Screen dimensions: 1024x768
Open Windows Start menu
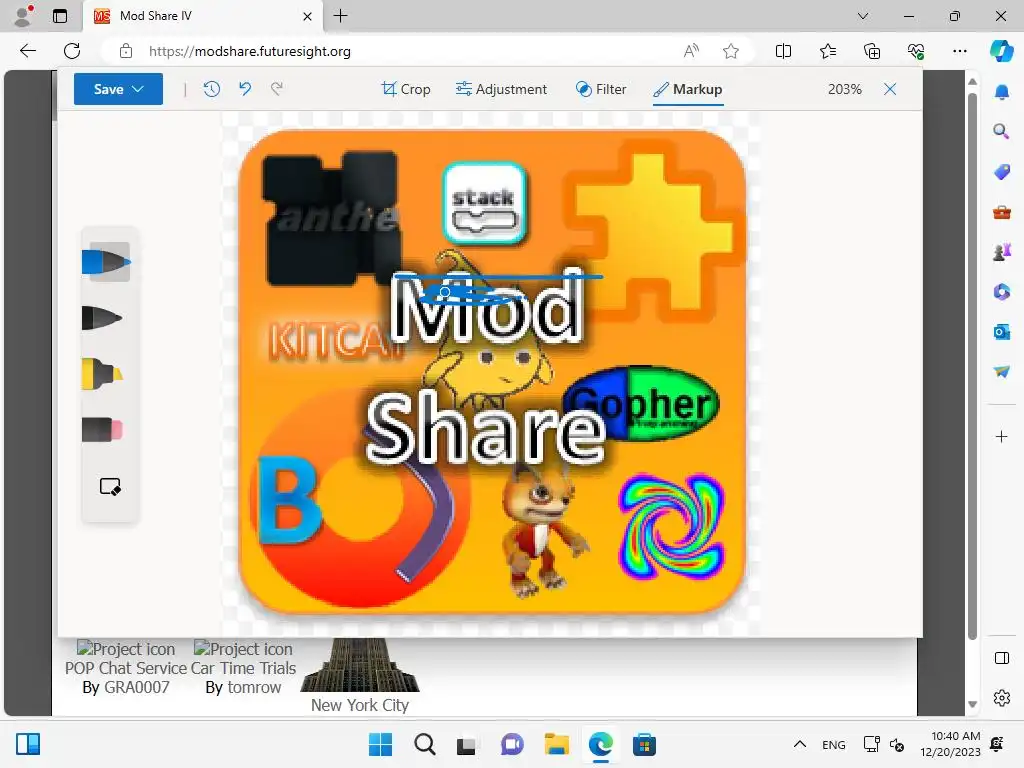point(380,744)
